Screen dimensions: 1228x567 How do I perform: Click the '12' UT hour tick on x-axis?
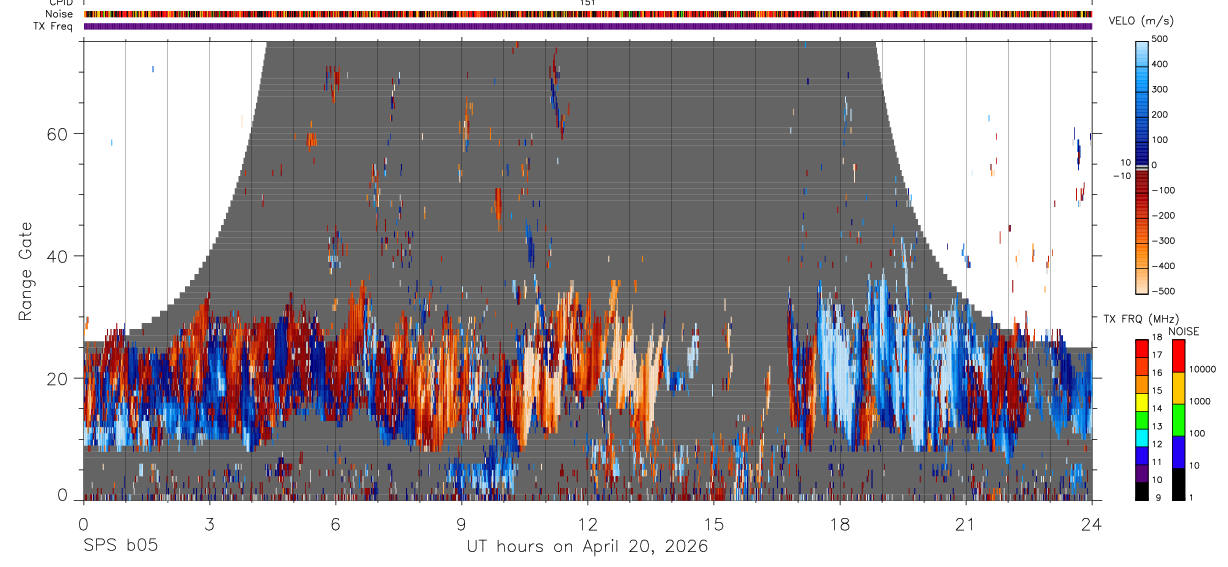point(587,524)
